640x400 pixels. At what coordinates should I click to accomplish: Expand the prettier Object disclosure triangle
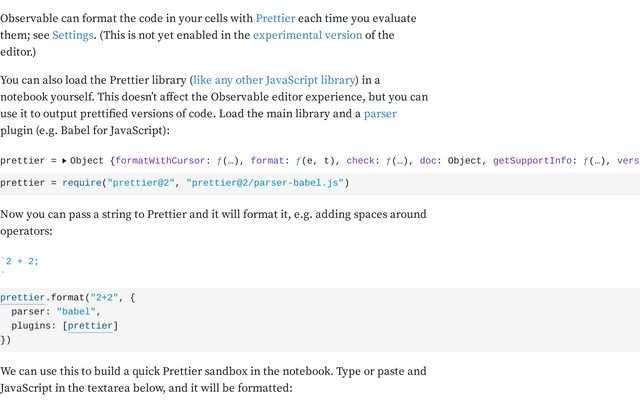pyautogui.click(x=64, y=161)
